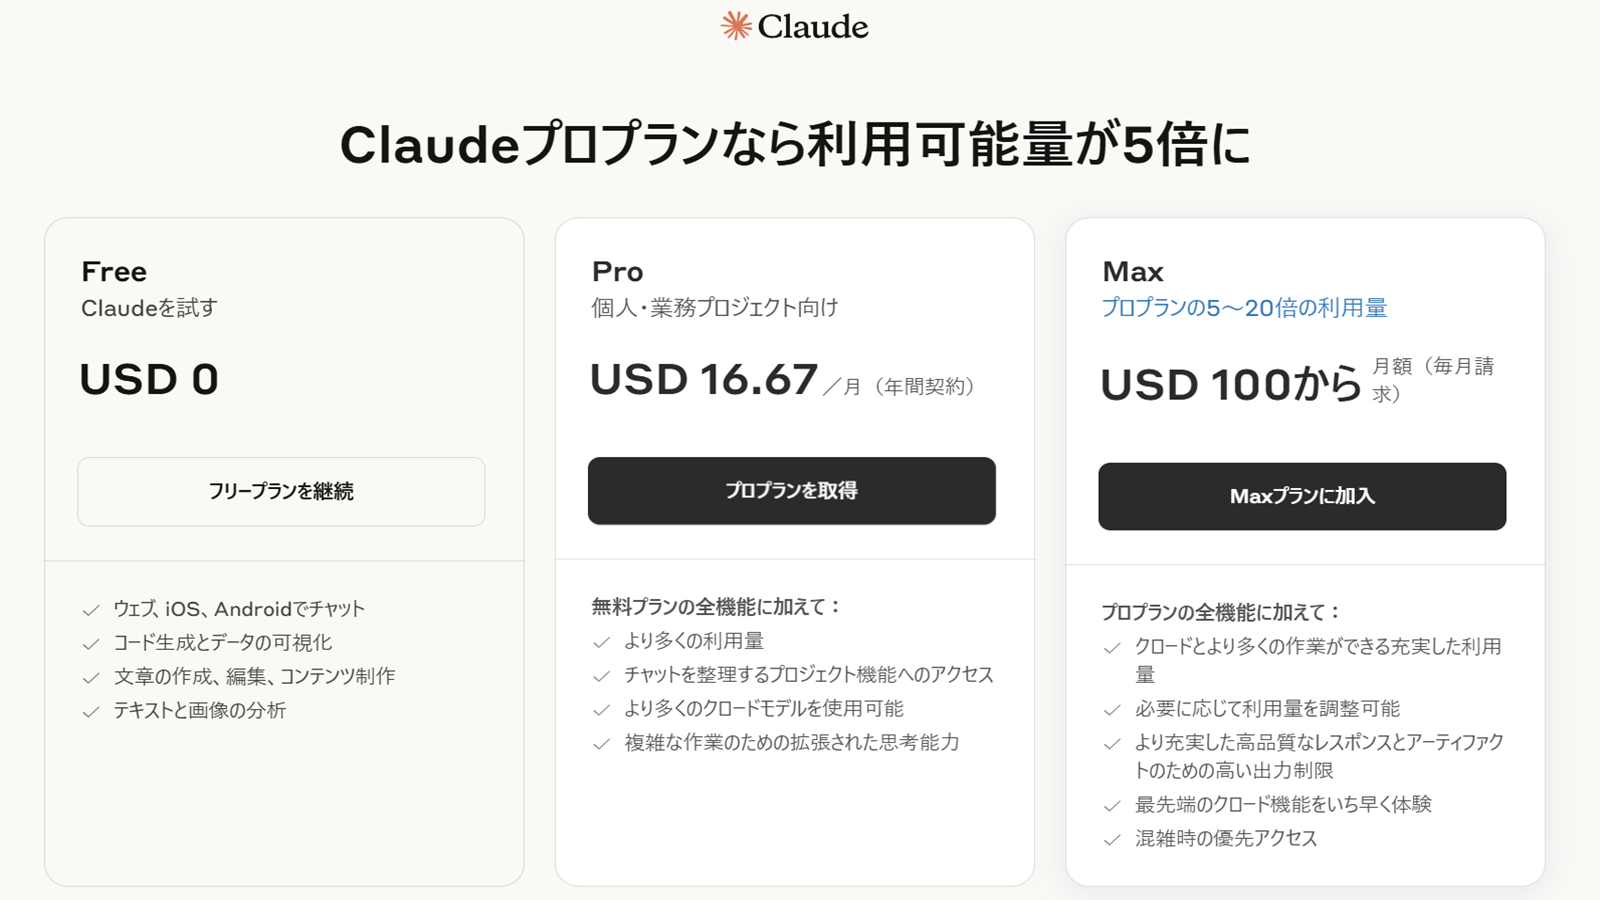Click checkmark beside 文章の作成、編集、コンテンツ制作
The height and width of the screenshot is (900, 1600).
[91, 678]
